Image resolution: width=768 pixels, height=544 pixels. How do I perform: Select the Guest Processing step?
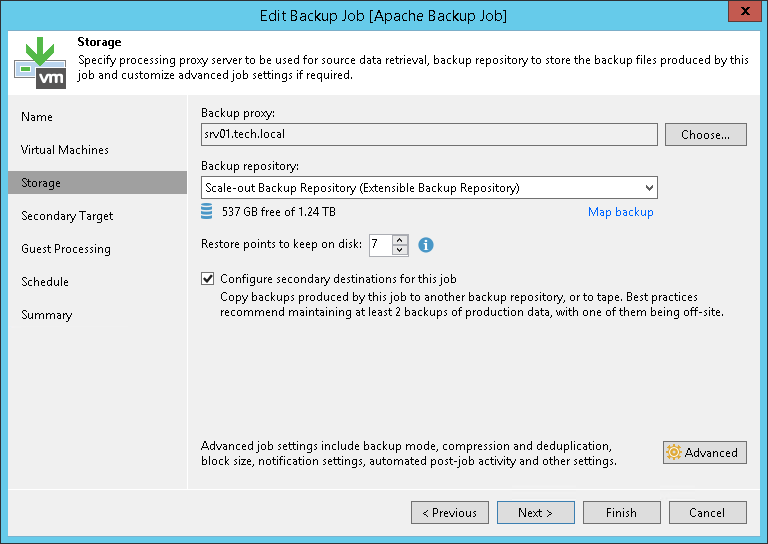66,249
